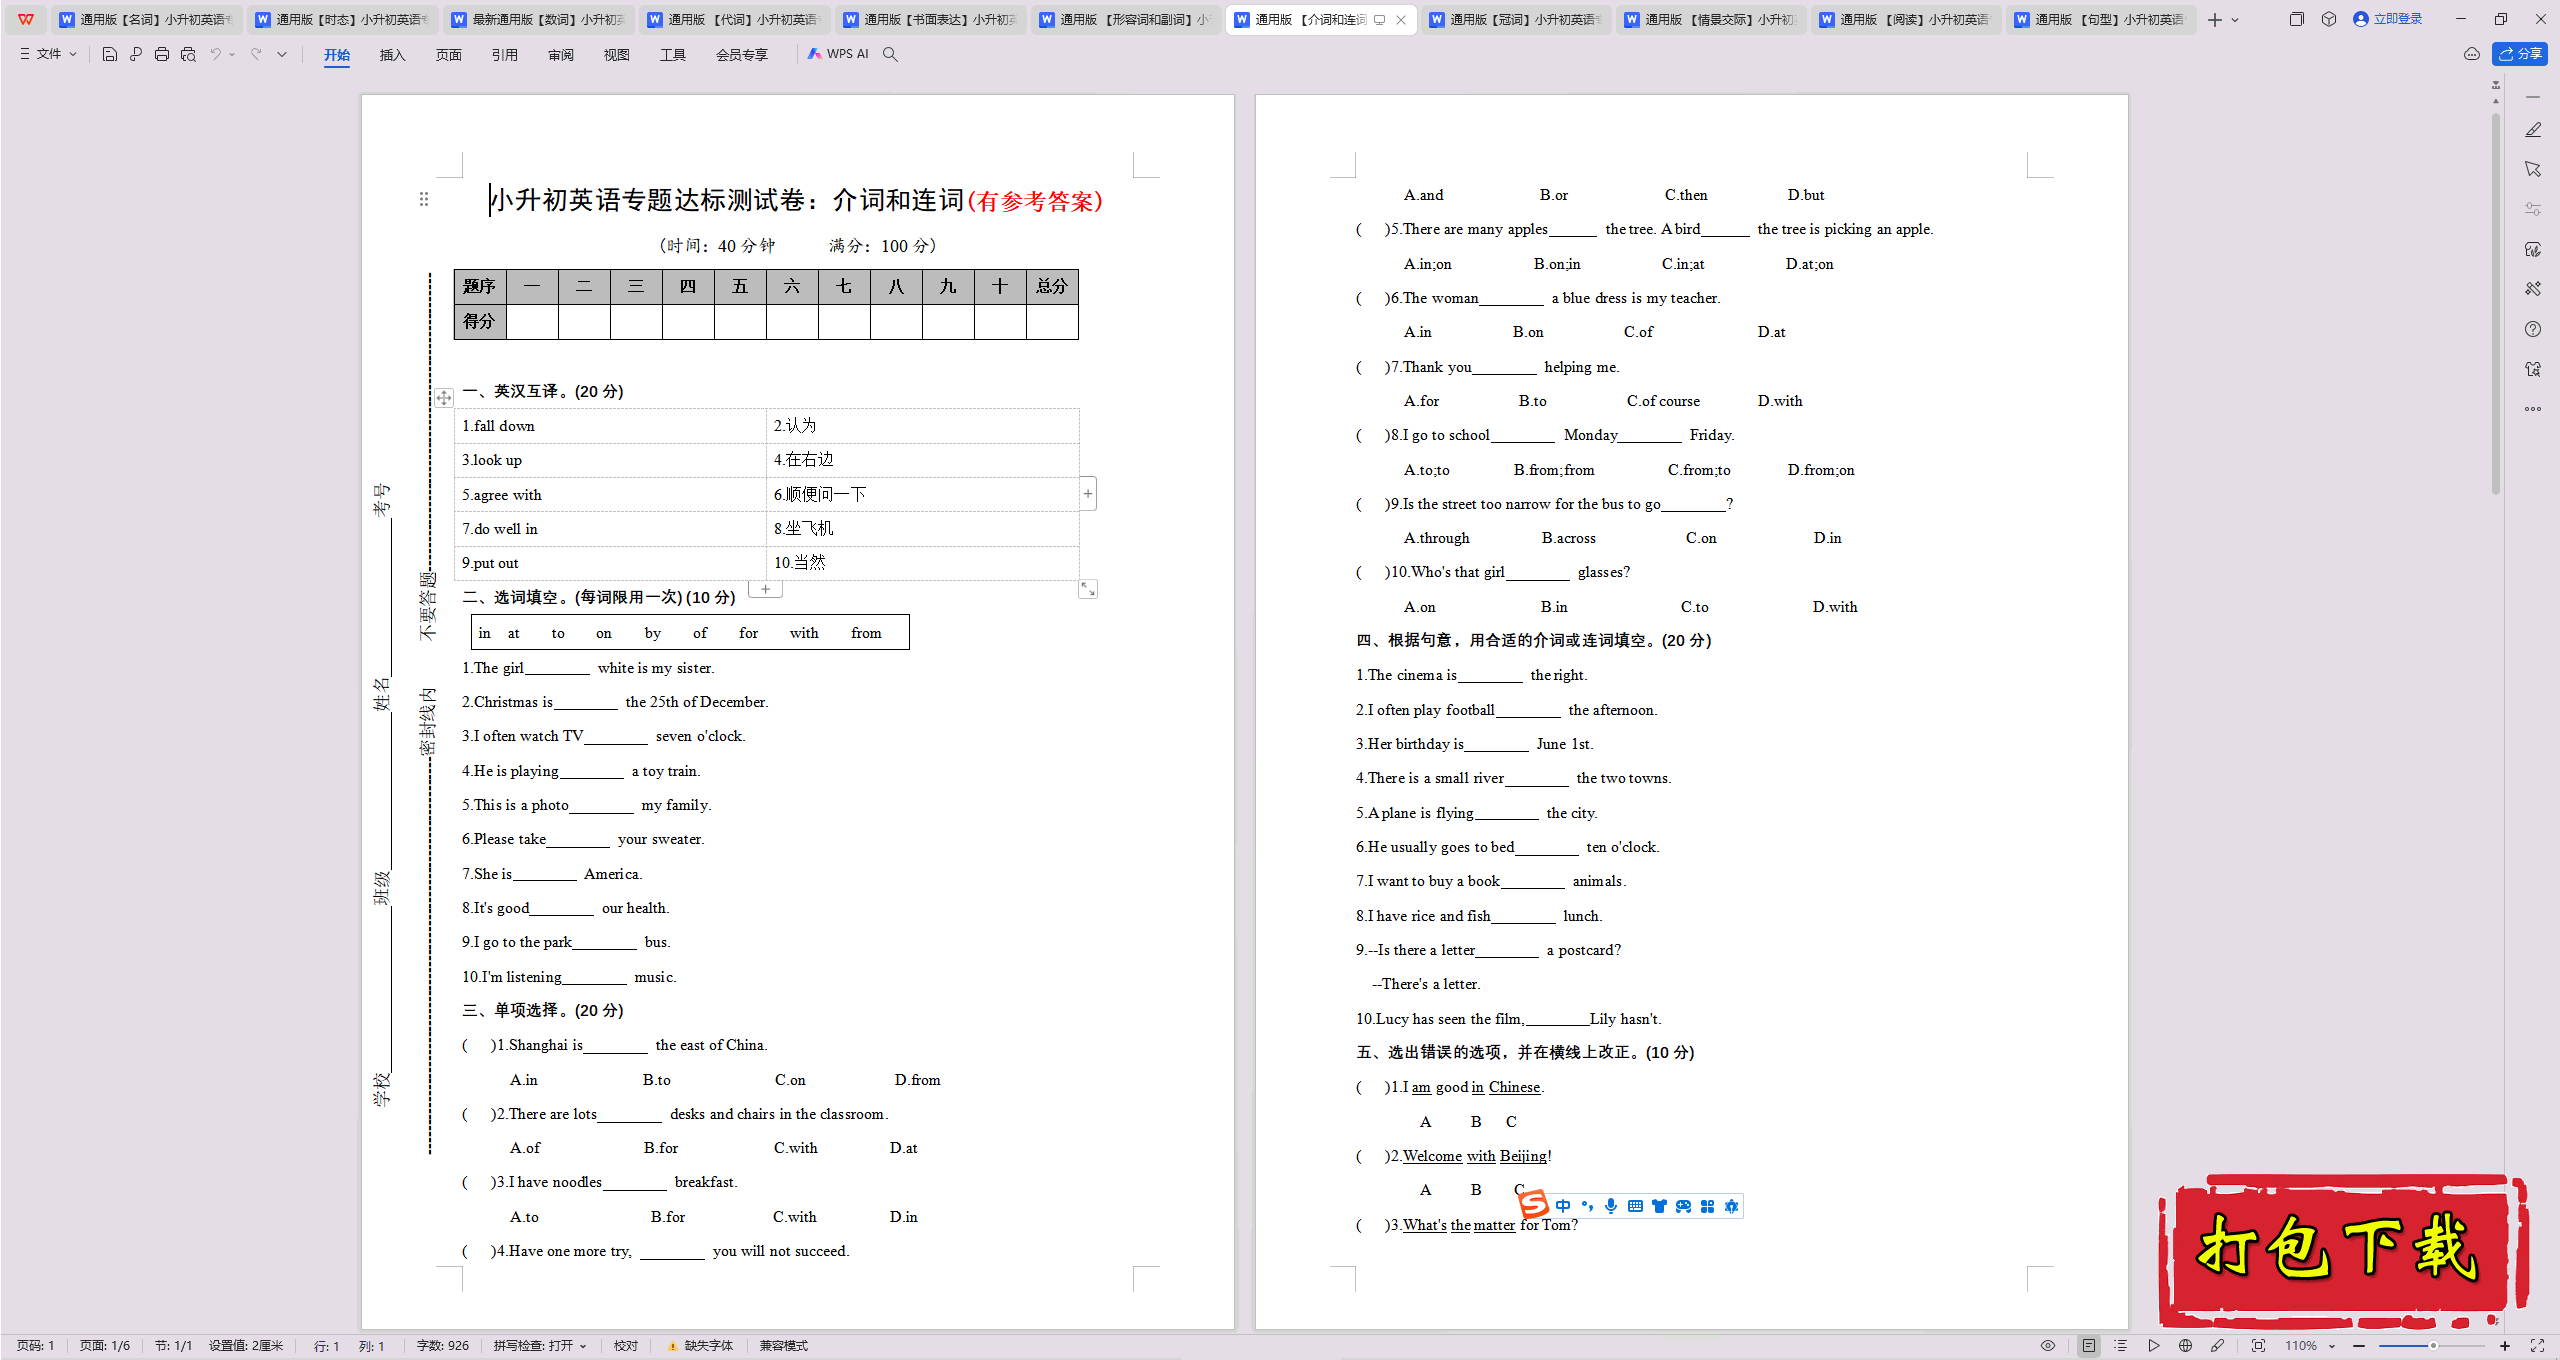Click the zoom in plus button
This screenshot has width=2560, height=1360.
pyautogui.click(x=2505, y=1346)
